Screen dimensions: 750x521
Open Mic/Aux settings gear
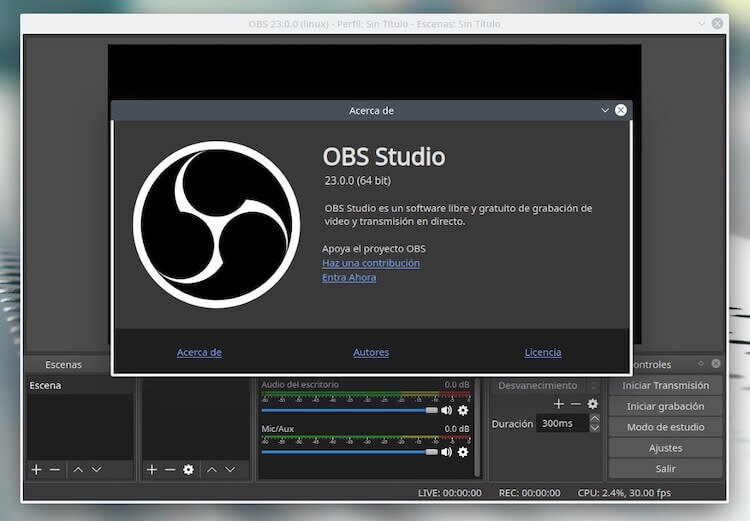[463, 452]
